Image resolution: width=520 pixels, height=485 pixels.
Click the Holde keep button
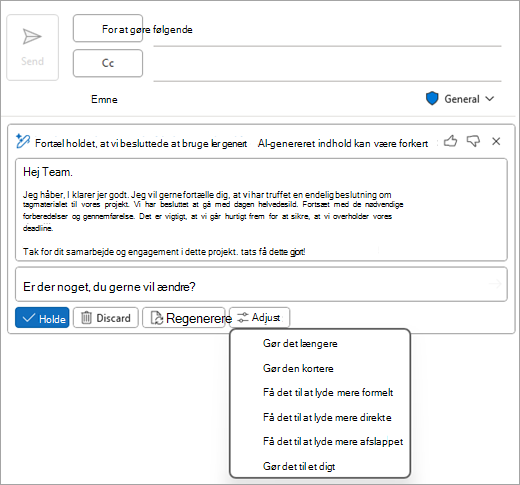(42, 318)
